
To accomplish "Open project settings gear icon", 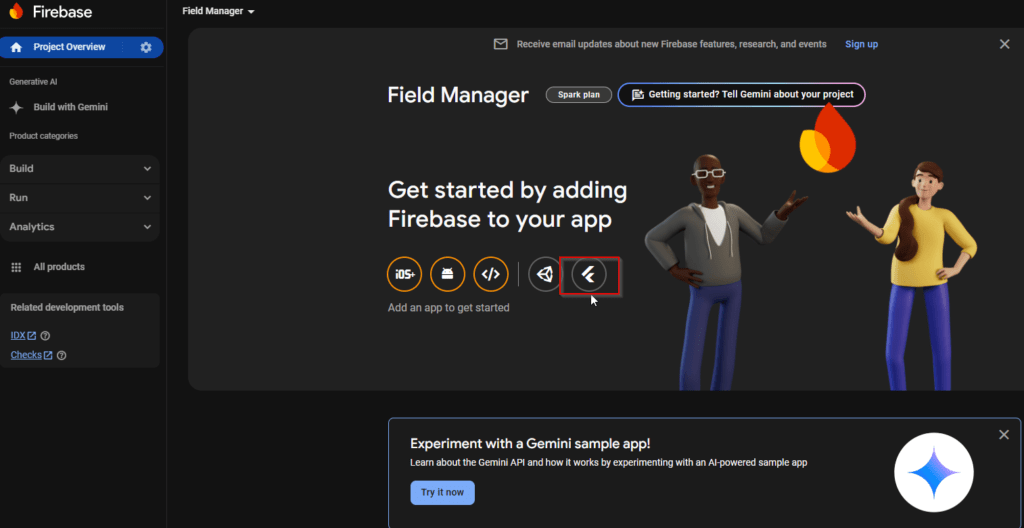I will pyautogui.click(x=146, y=47).
